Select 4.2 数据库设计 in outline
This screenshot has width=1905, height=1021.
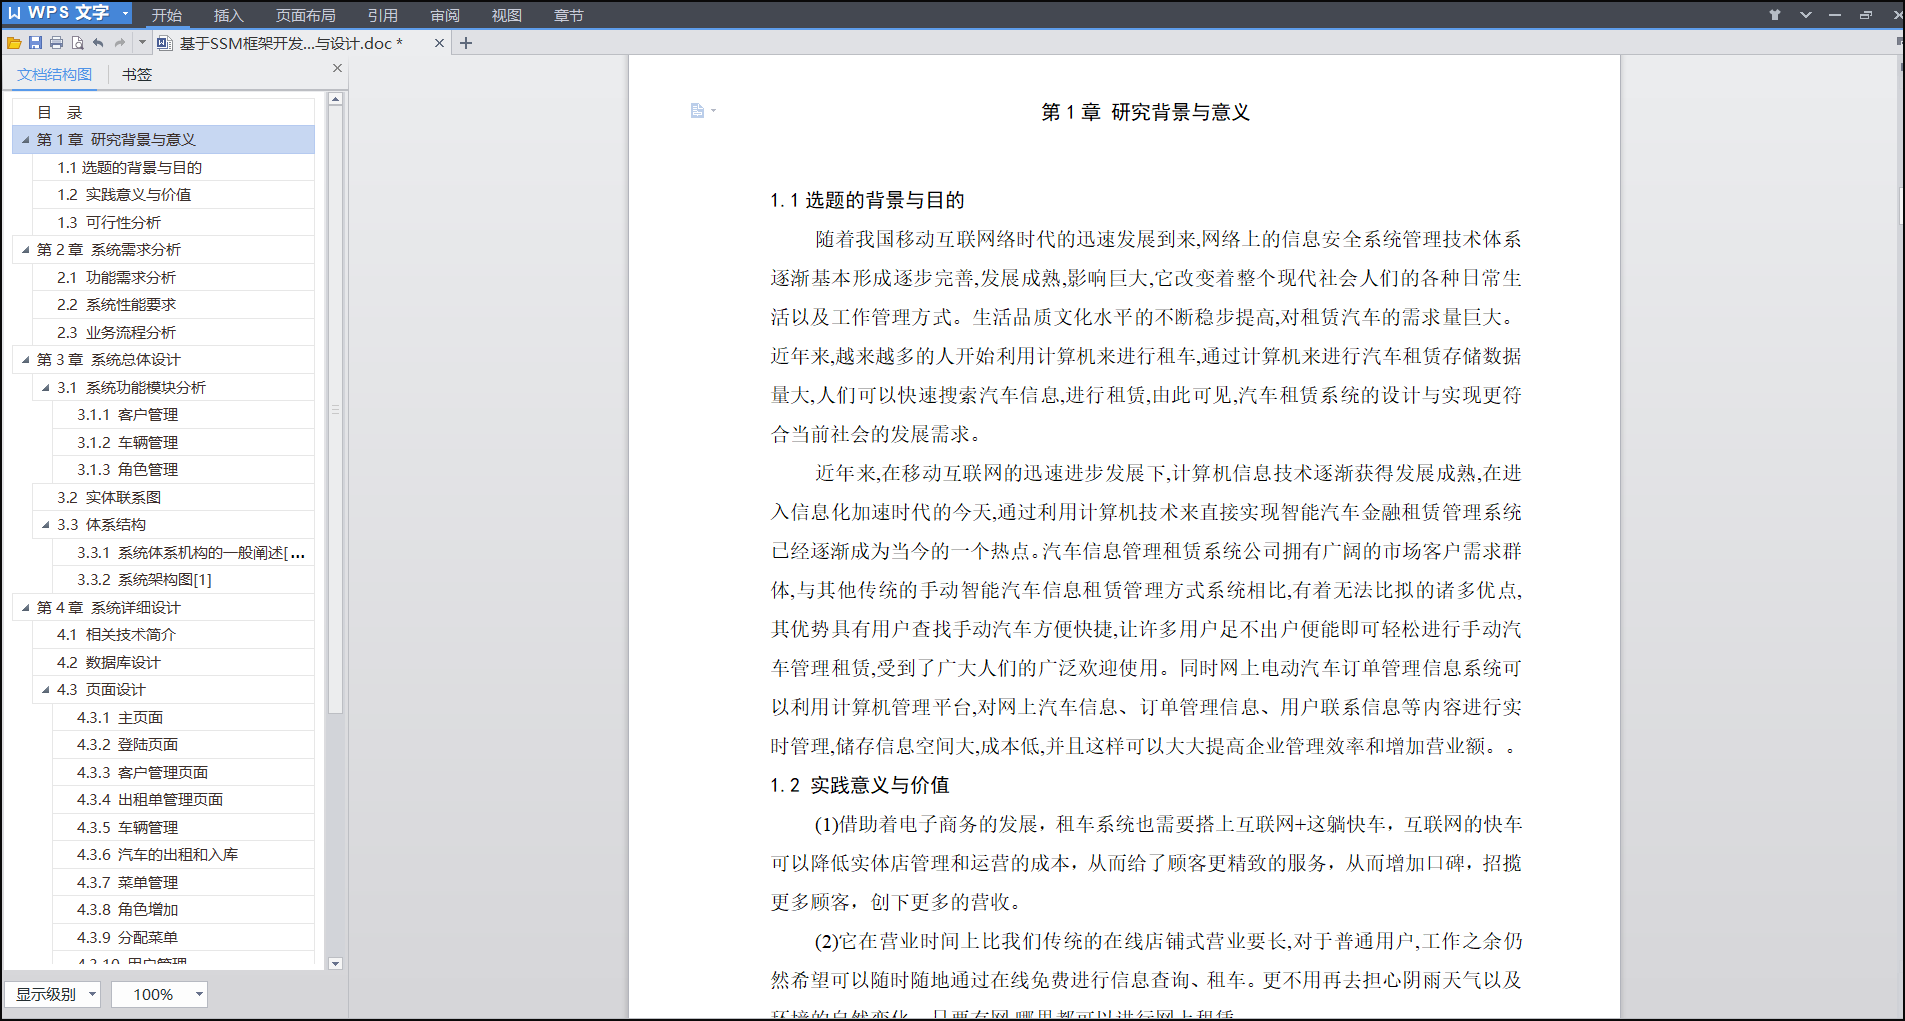tap(174, 662)
